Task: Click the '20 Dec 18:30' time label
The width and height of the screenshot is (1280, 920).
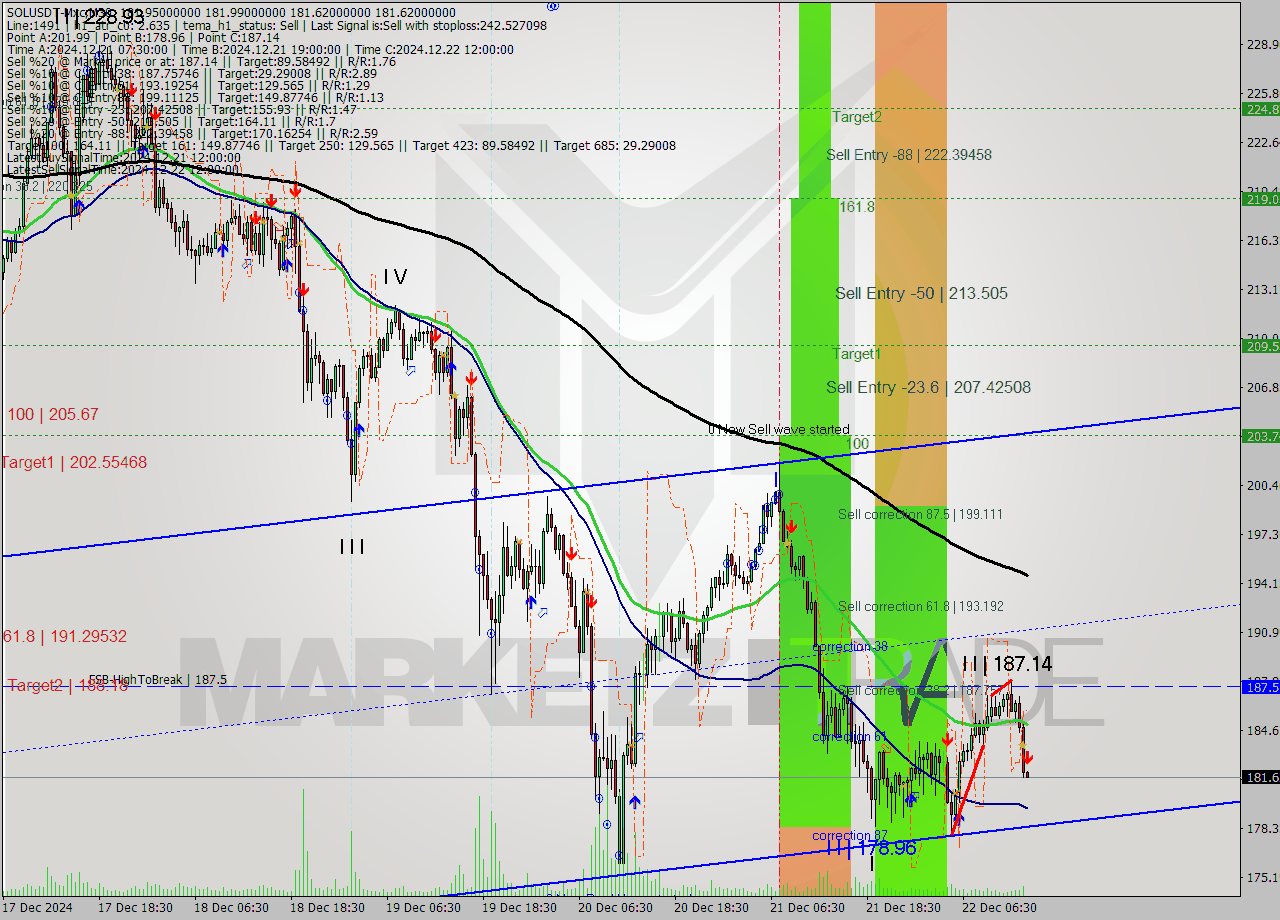Action: coord(712,907)
